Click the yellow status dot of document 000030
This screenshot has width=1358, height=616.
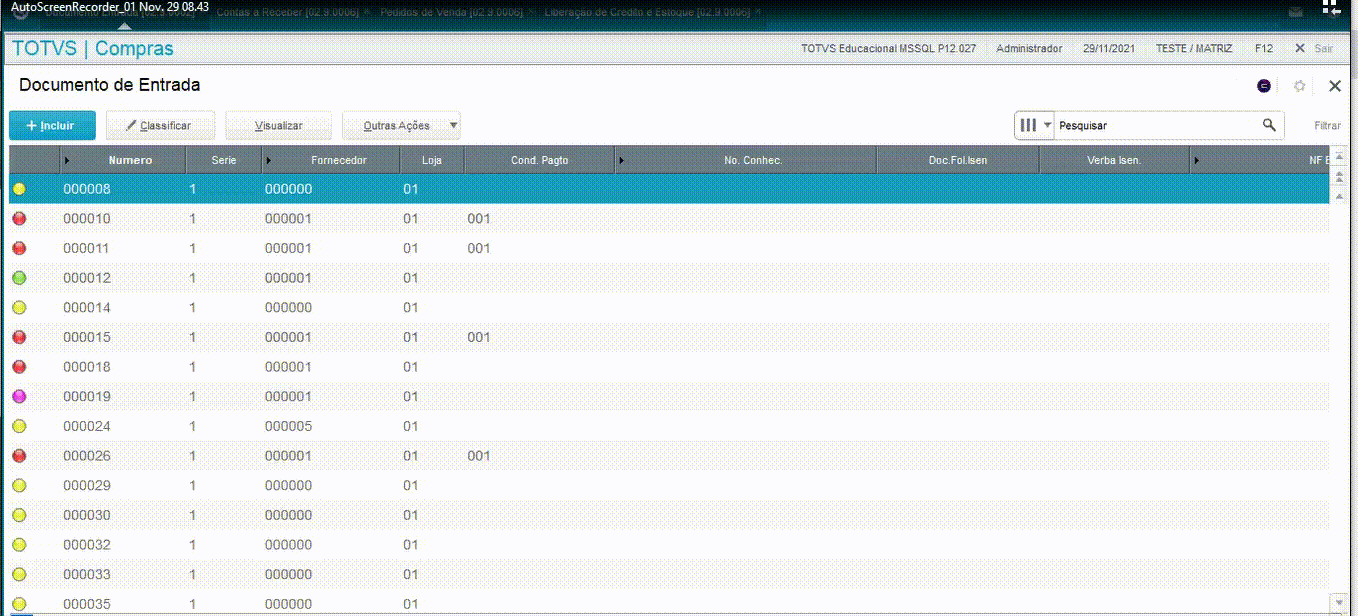[19, 515]
